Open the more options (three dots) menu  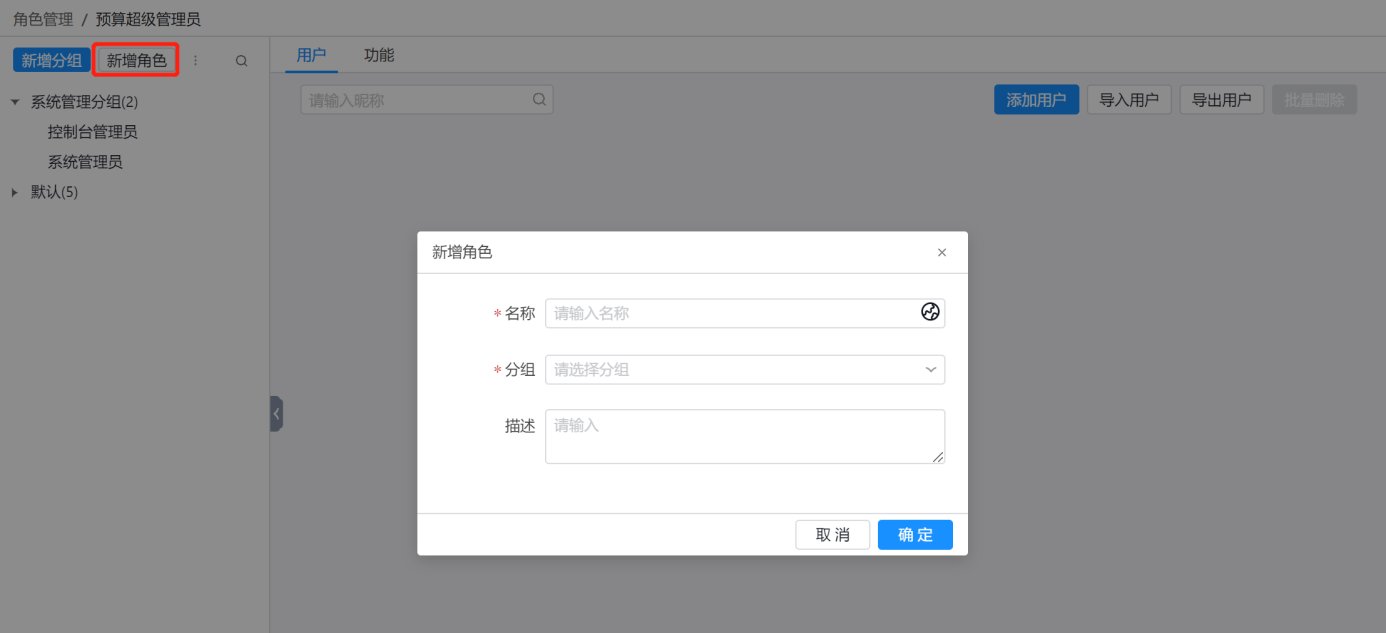tap(196, 61)
